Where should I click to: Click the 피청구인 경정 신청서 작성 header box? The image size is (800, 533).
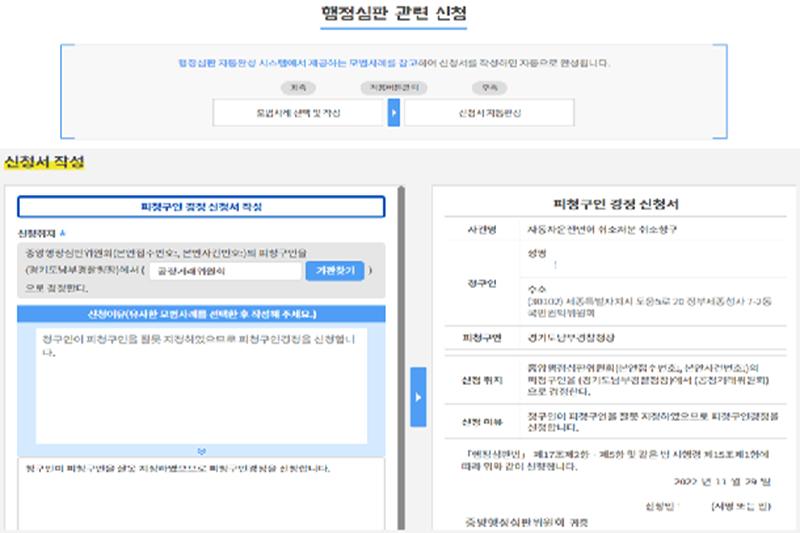click(201, 207)
